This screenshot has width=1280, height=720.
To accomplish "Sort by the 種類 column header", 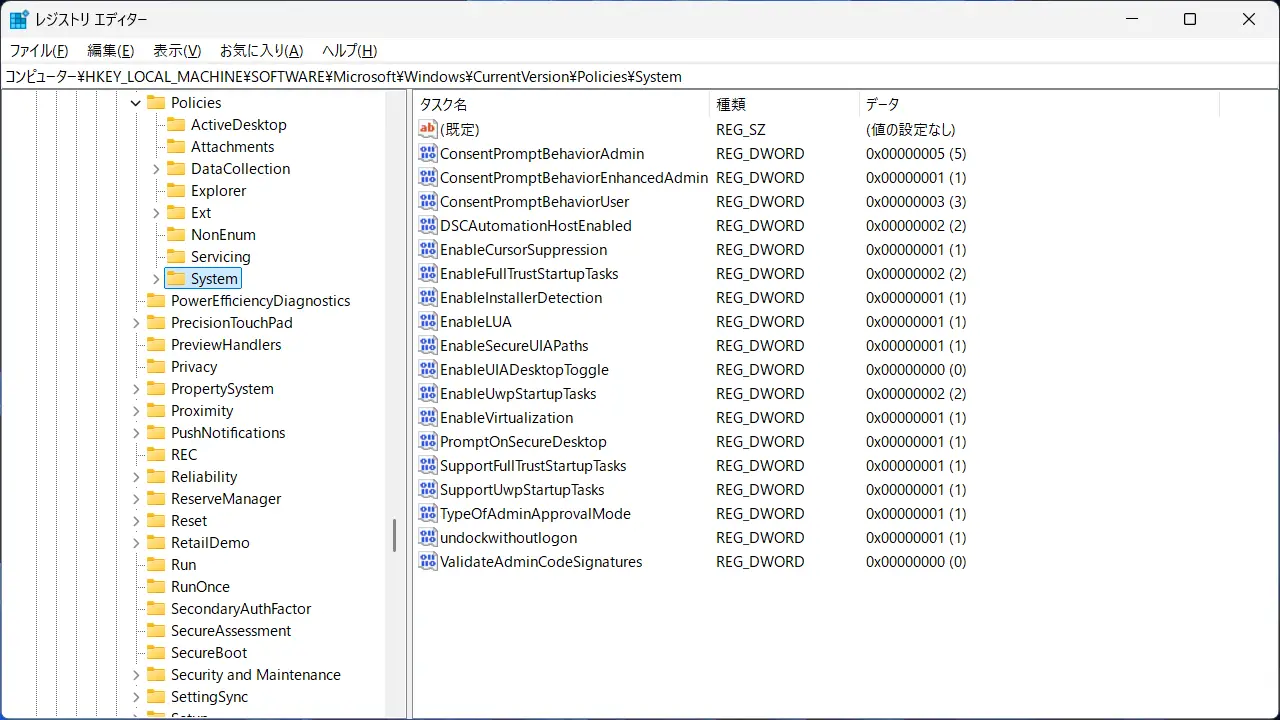I will click(x=785, y=104).
